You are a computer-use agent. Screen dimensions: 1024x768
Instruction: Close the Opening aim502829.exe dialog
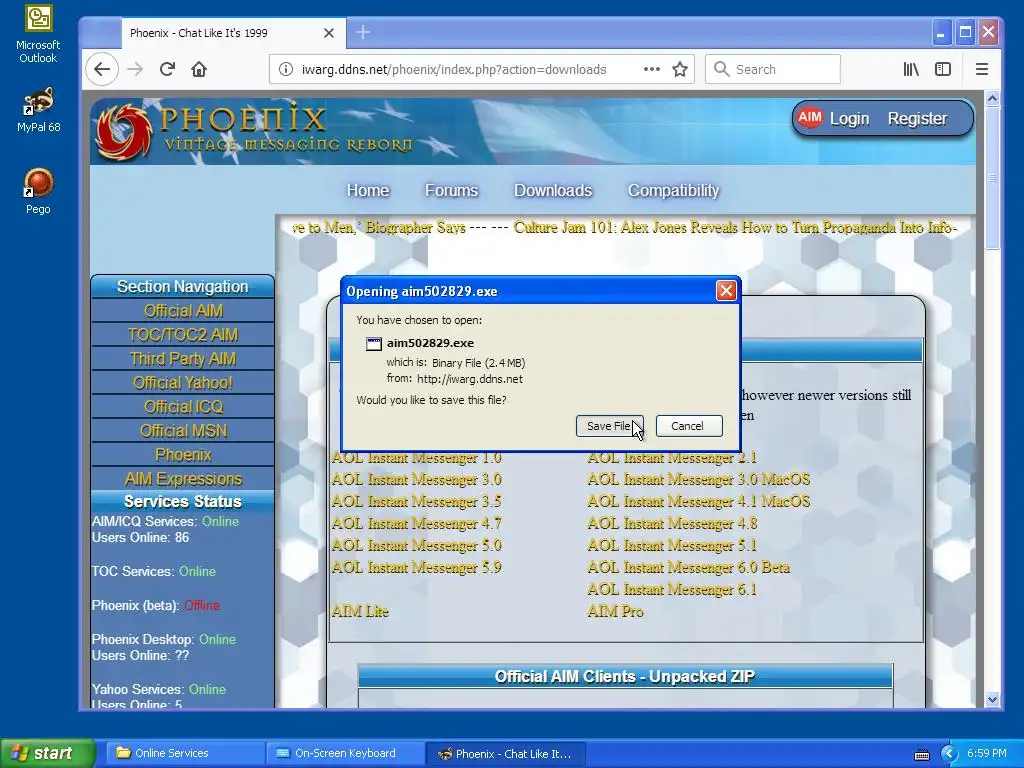(726, 291)
